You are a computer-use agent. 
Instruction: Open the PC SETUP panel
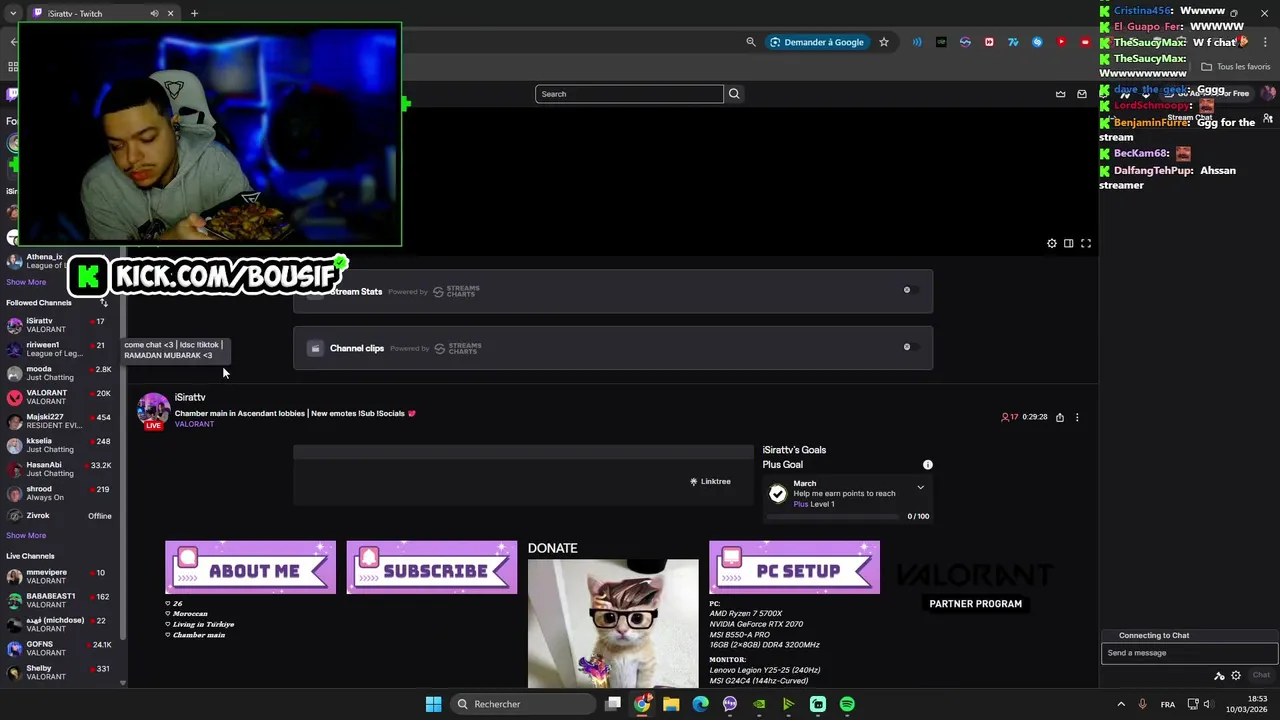(x=794, y=568)
